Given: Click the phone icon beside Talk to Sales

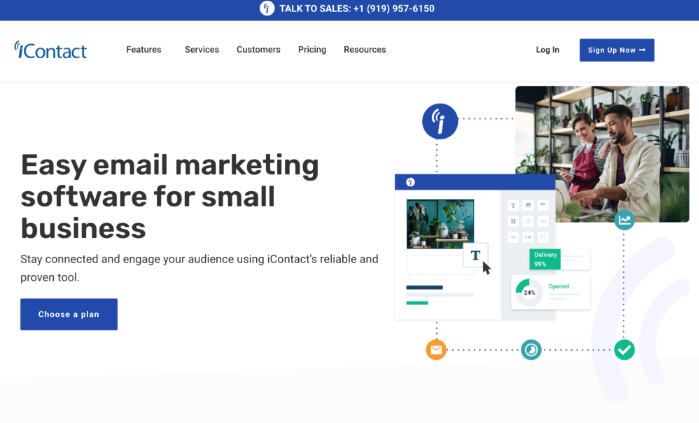Looking at the screenshot, I should (267, 8).
